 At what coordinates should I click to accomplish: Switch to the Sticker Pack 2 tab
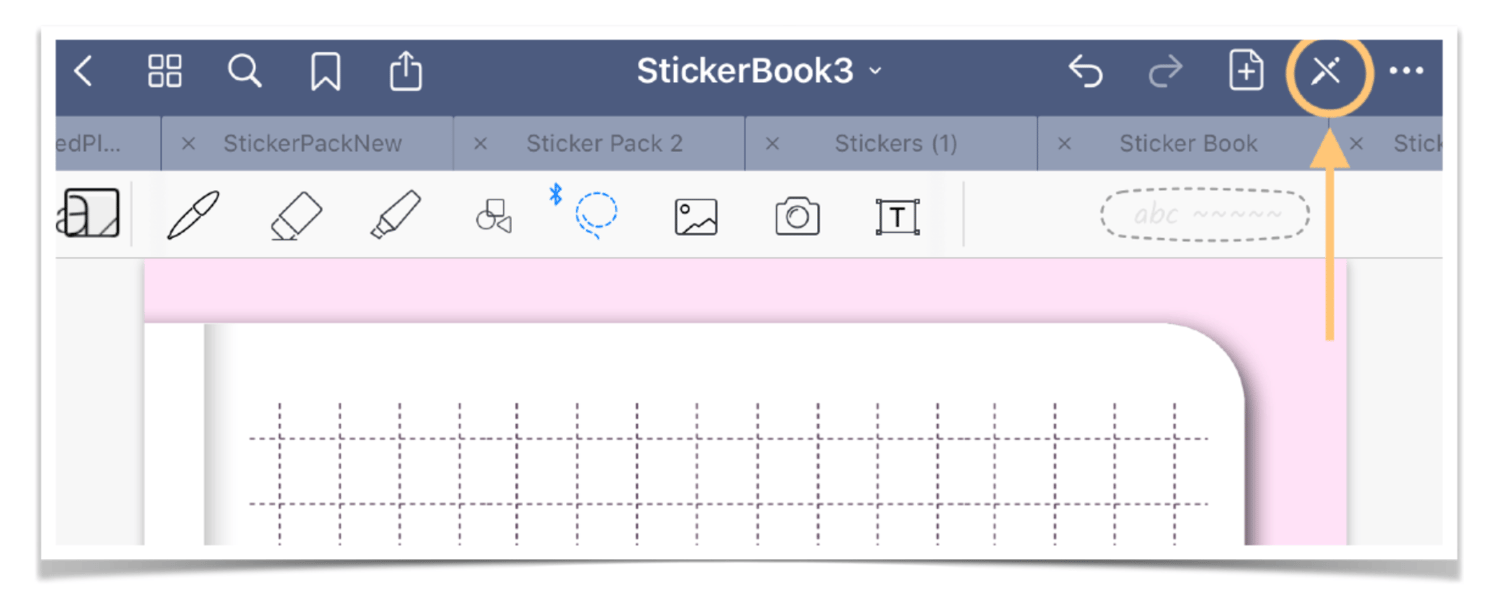(x=605, y=144)
